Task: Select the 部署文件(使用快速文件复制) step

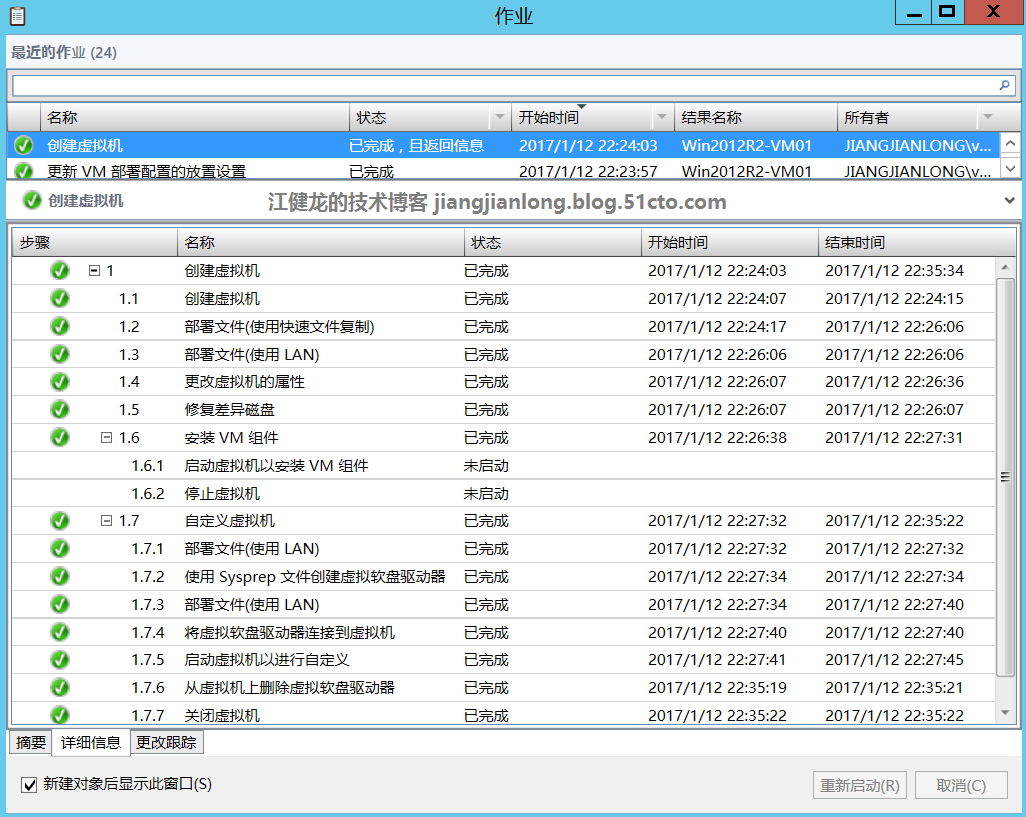Action: click(x=503, y=326)
